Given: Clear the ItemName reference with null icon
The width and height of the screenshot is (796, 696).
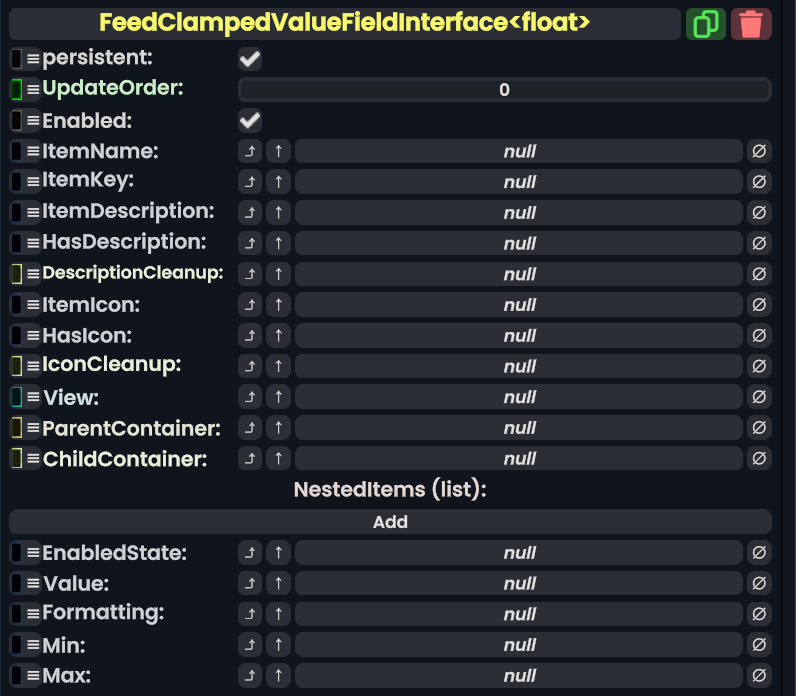Looking at the screenshot, I should pos(759,152).
